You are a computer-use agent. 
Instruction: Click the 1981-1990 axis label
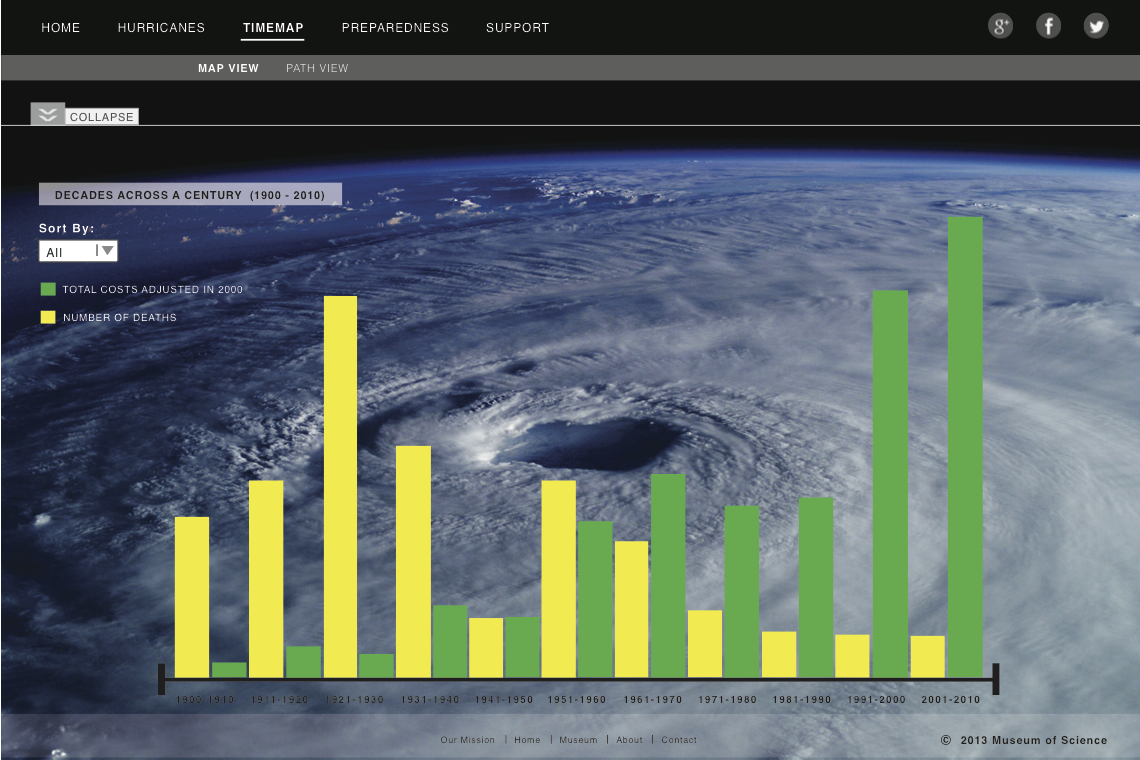point(802,700)
